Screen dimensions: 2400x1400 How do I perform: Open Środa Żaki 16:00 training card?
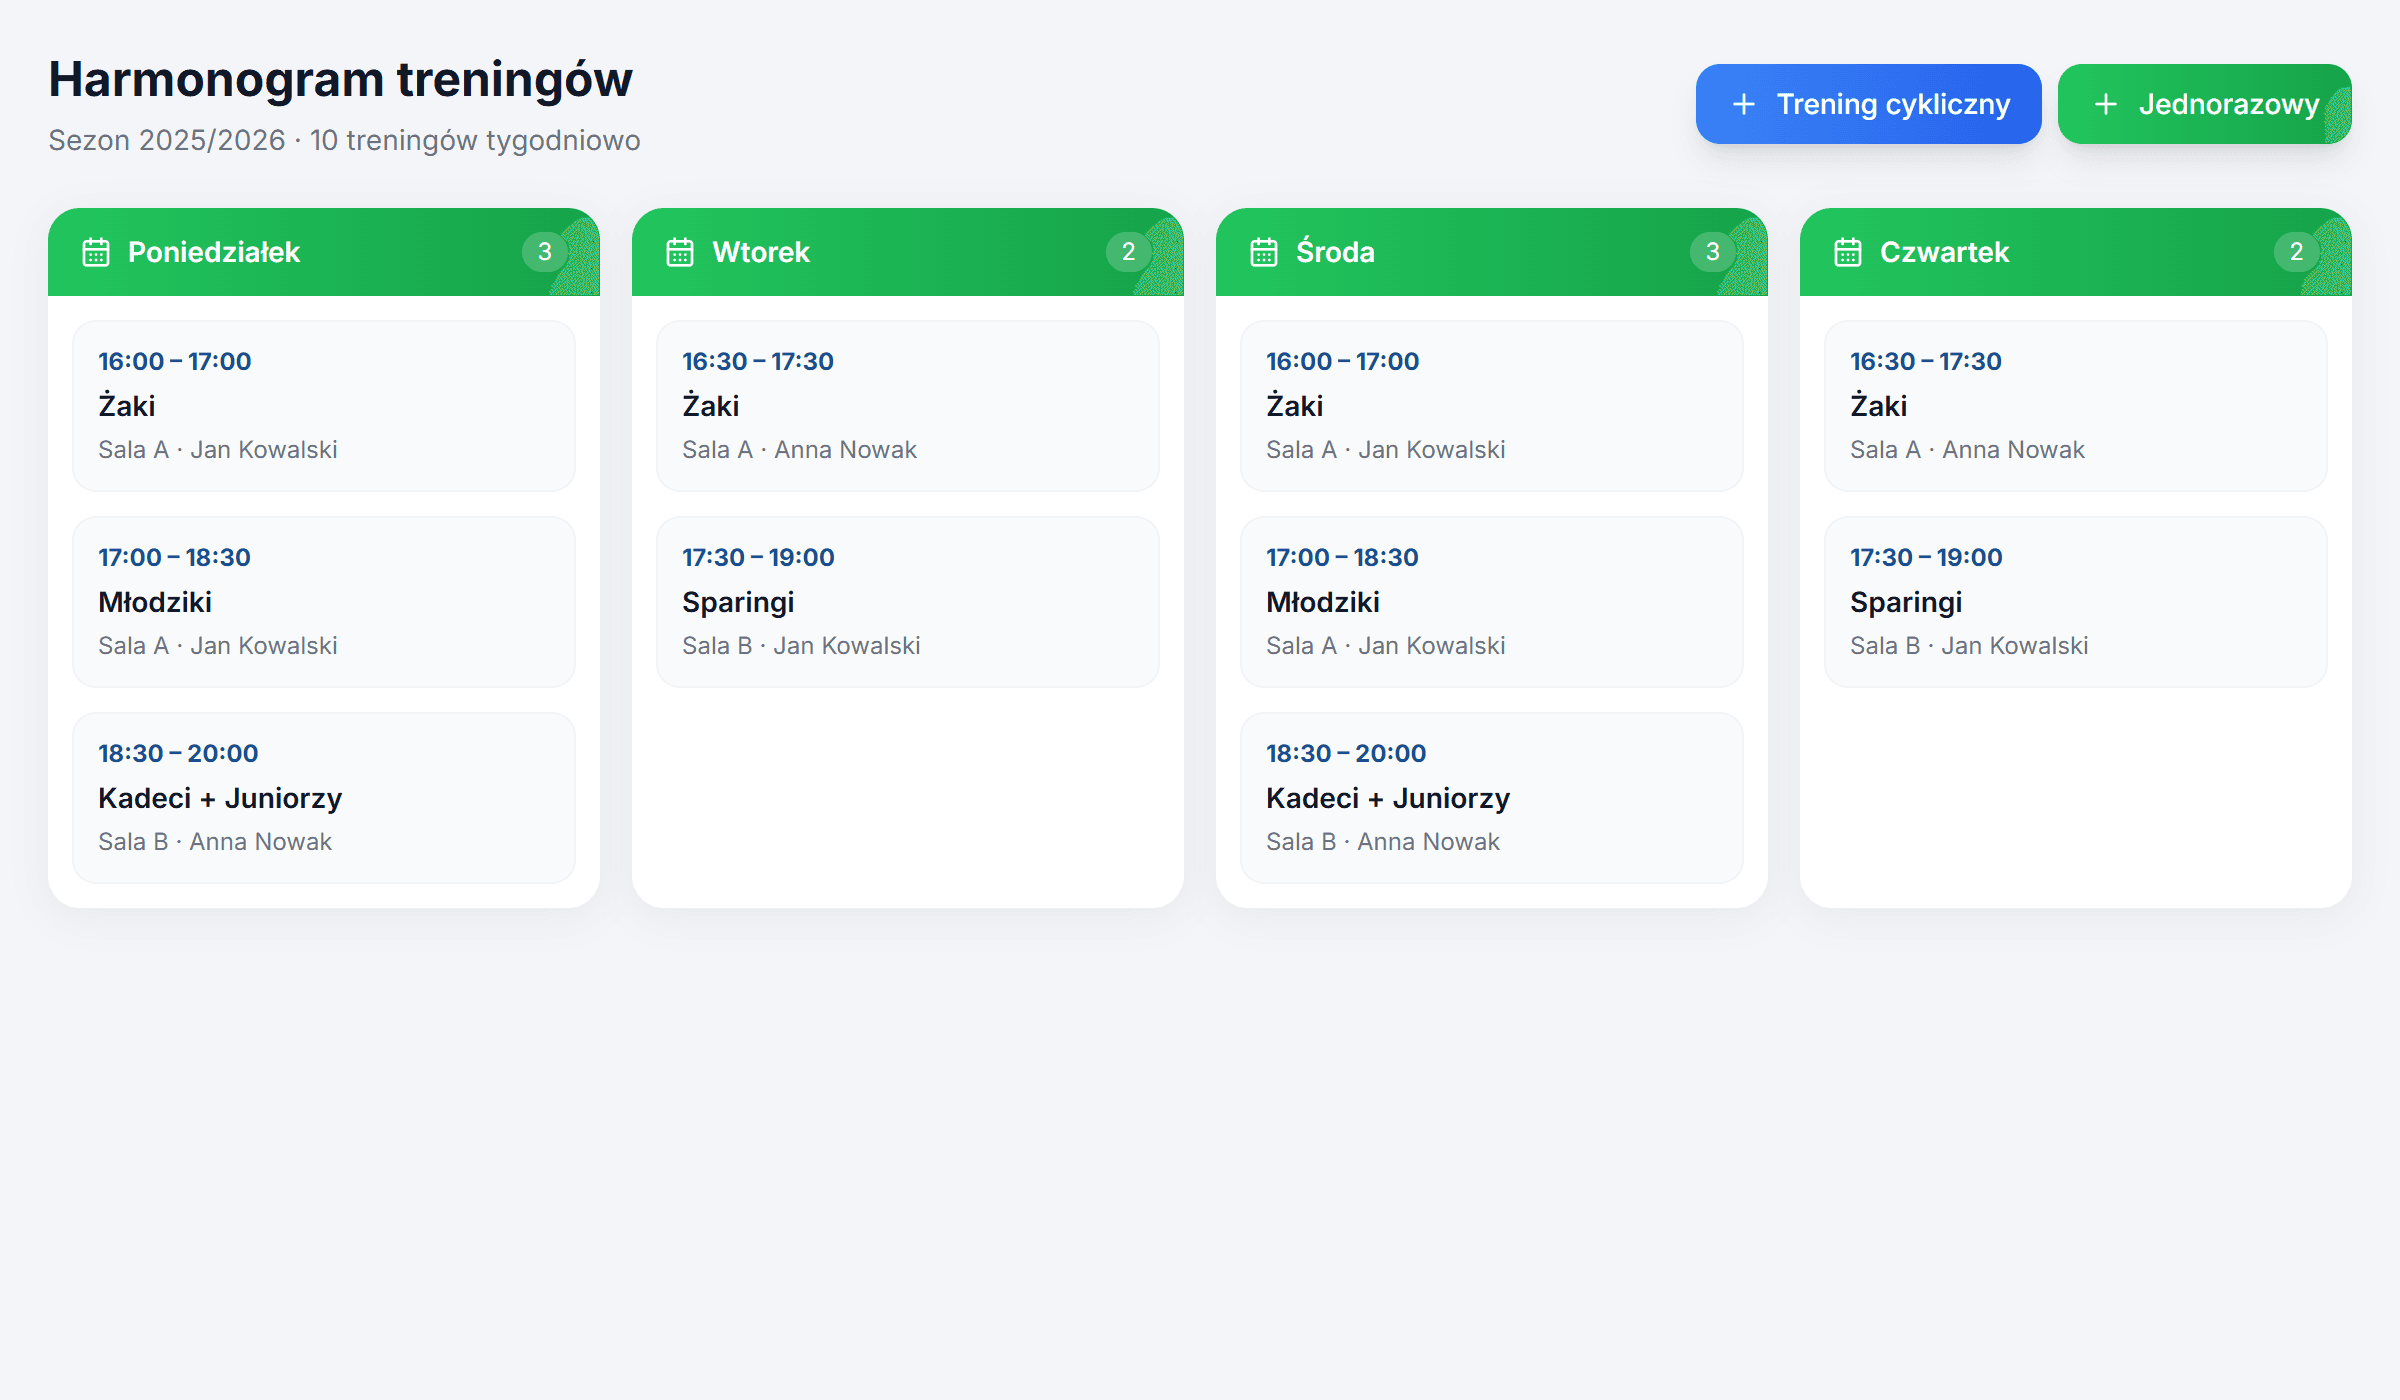coord(1492,406)
